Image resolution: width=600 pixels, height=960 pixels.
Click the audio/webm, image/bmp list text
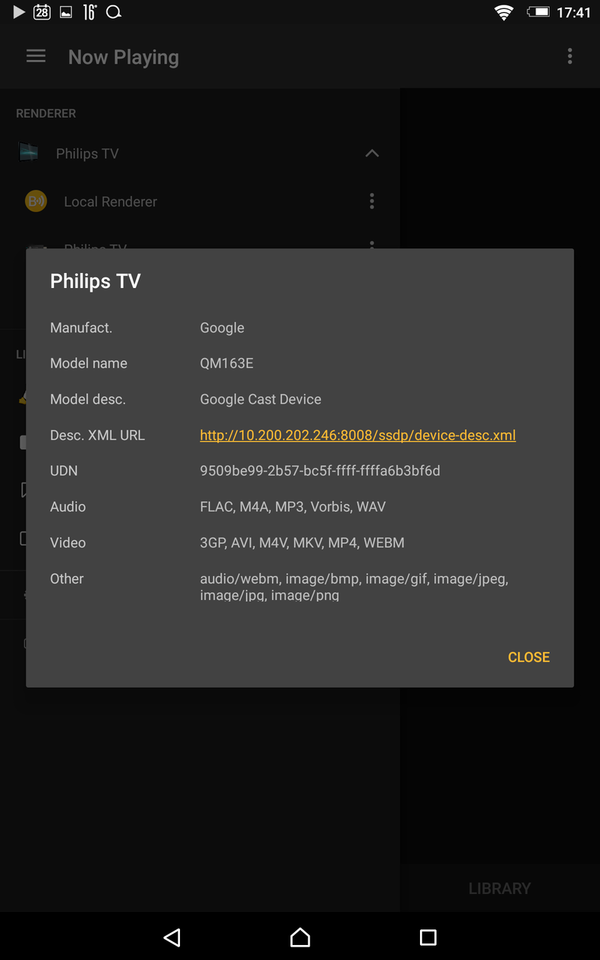pos(354,587)
